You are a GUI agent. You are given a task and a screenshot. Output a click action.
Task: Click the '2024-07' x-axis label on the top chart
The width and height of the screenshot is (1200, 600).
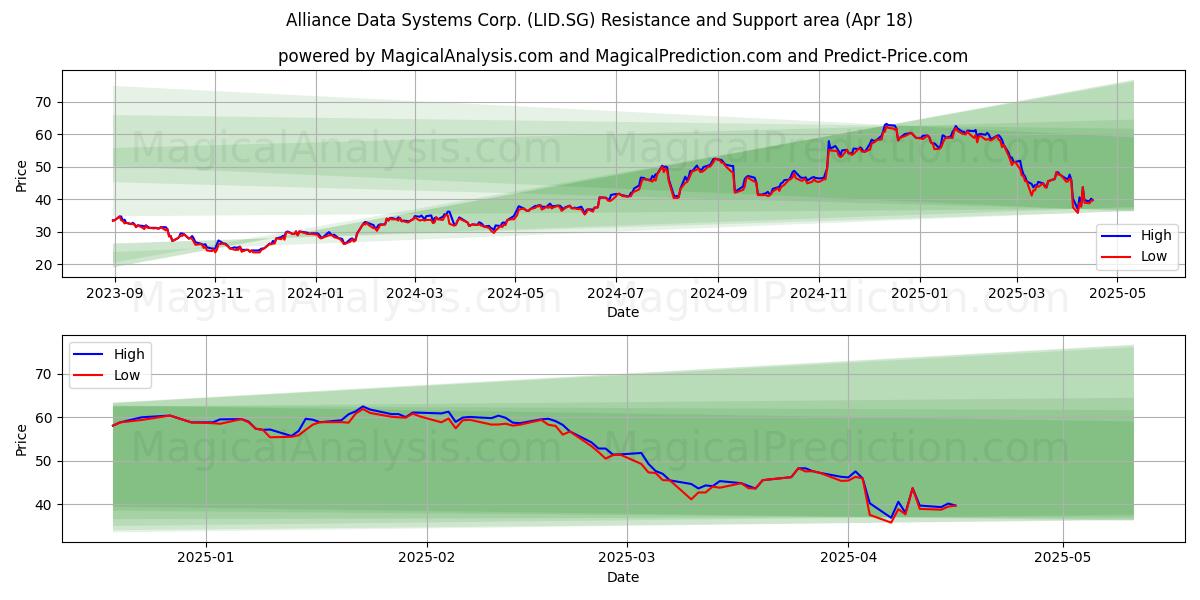615,294
